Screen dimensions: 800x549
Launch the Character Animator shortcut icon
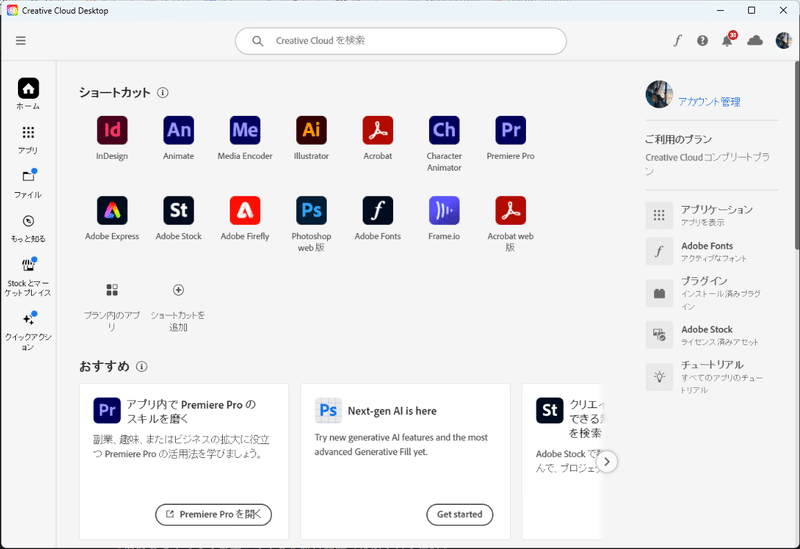[x=444, y=130]
